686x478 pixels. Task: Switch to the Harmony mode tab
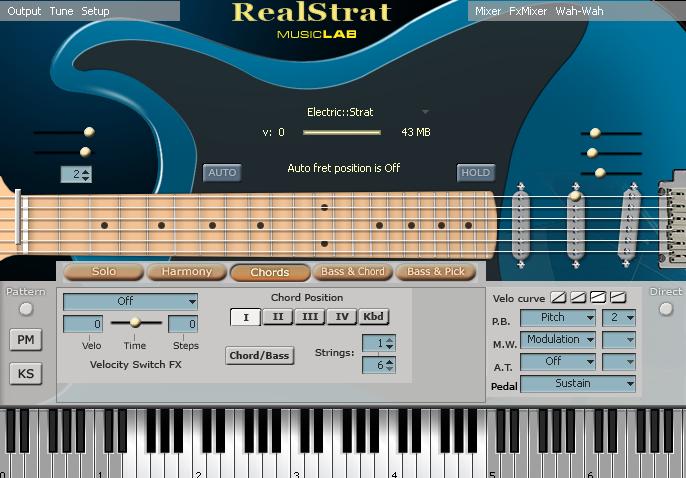coord(187,272)
